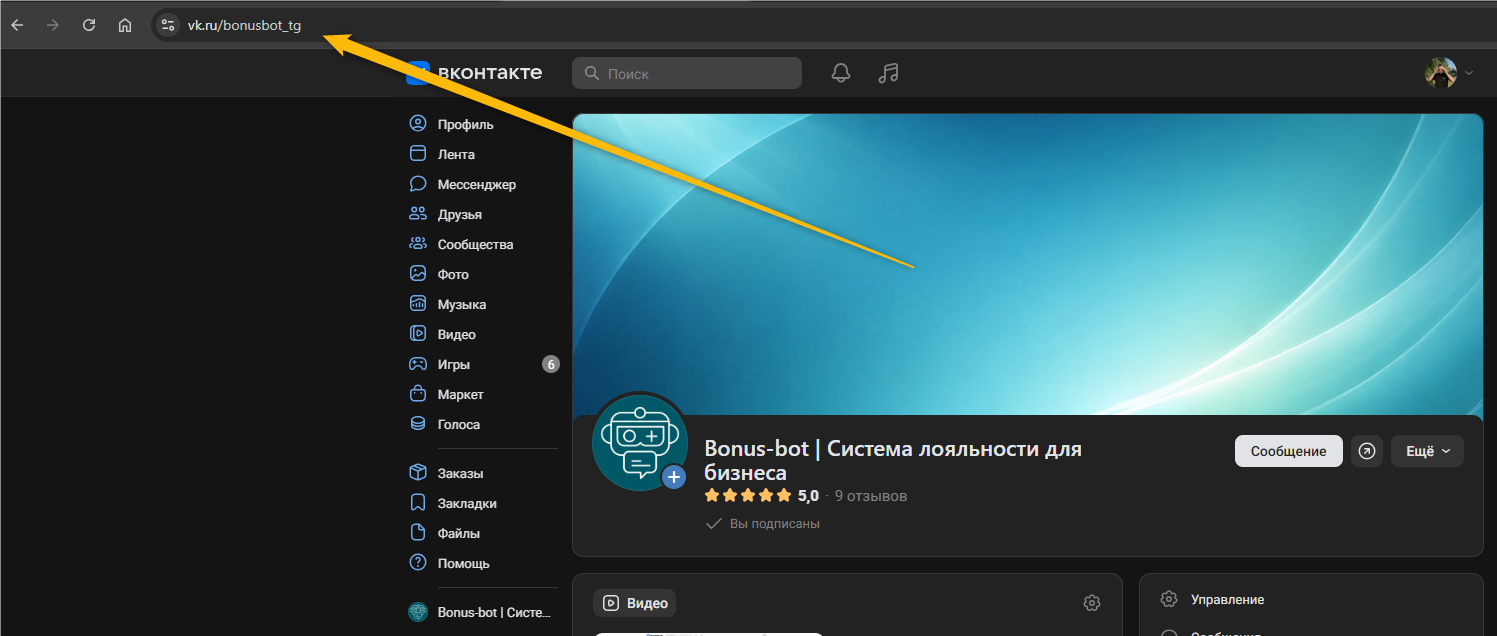
Task: Open the music note icon in header
Action: 888,73
